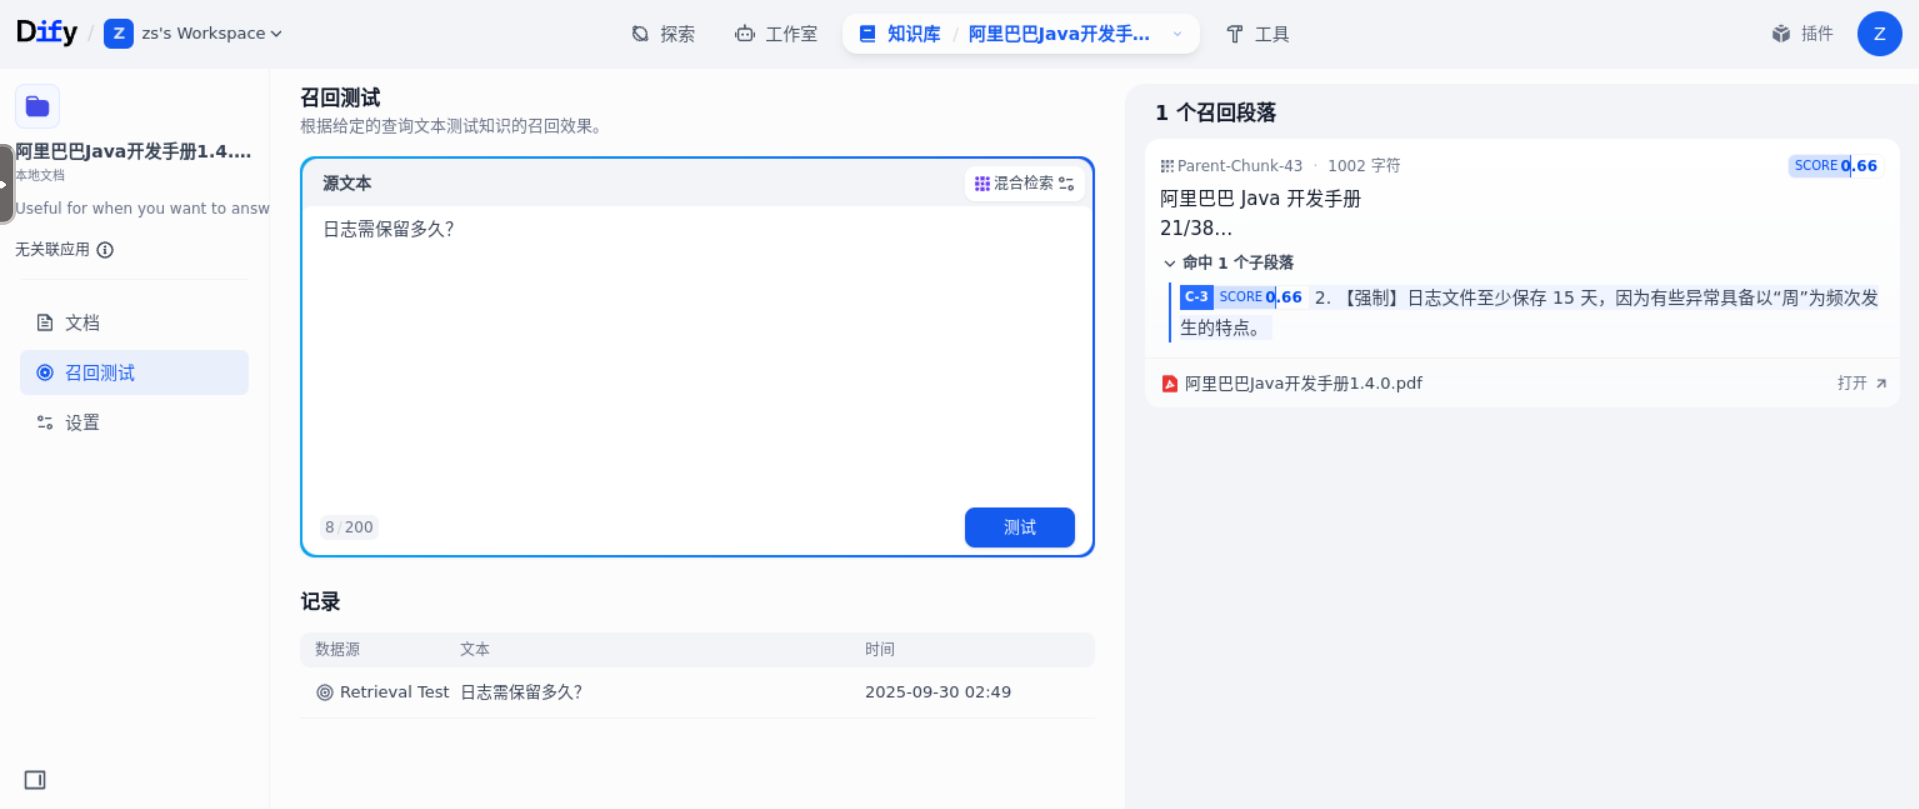This screenshot has height=809, width=1919.
Task: Click C-3 child chunk tag
Action: [1196, 297]
